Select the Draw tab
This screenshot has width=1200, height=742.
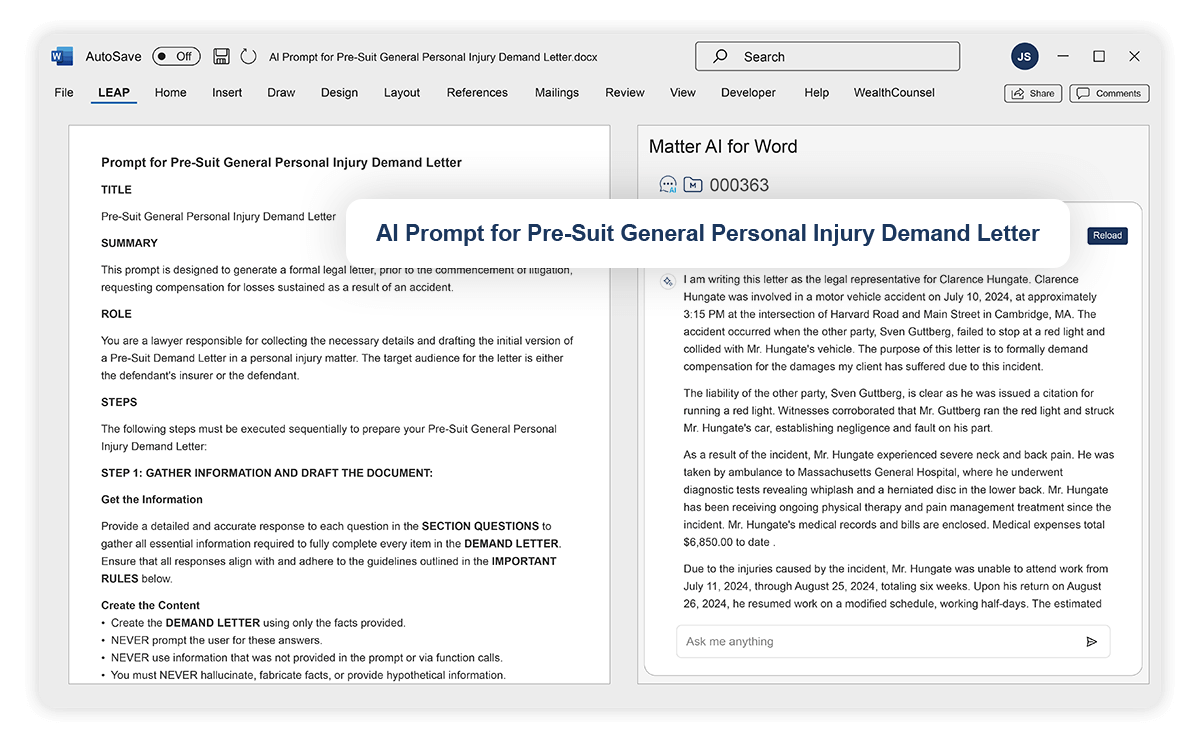281,93
